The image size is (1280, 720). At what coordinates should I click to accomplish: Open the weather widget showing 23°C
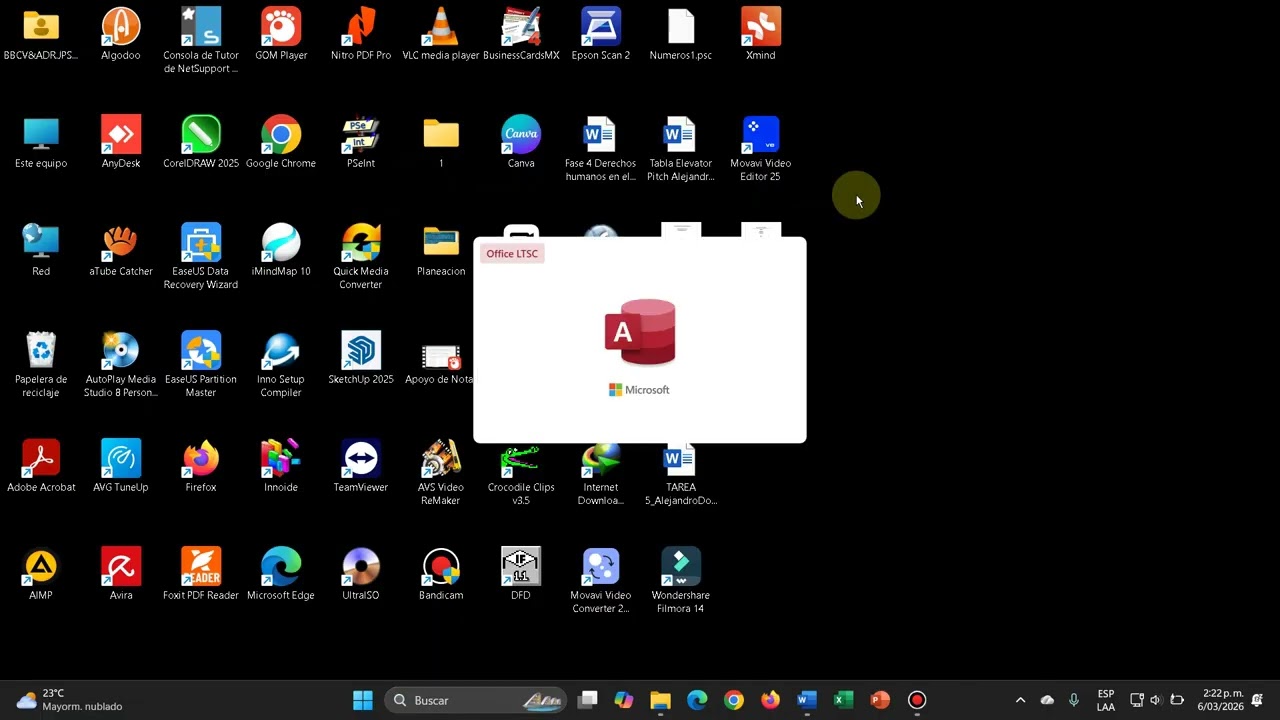click(x=68, y=700)
